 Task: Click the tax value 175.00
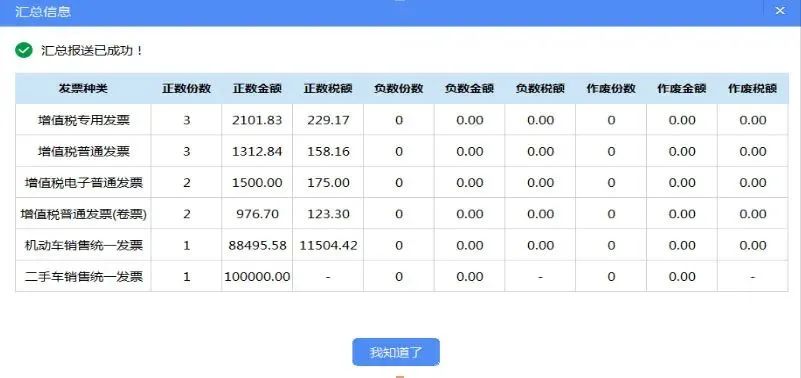click(328, 183)
